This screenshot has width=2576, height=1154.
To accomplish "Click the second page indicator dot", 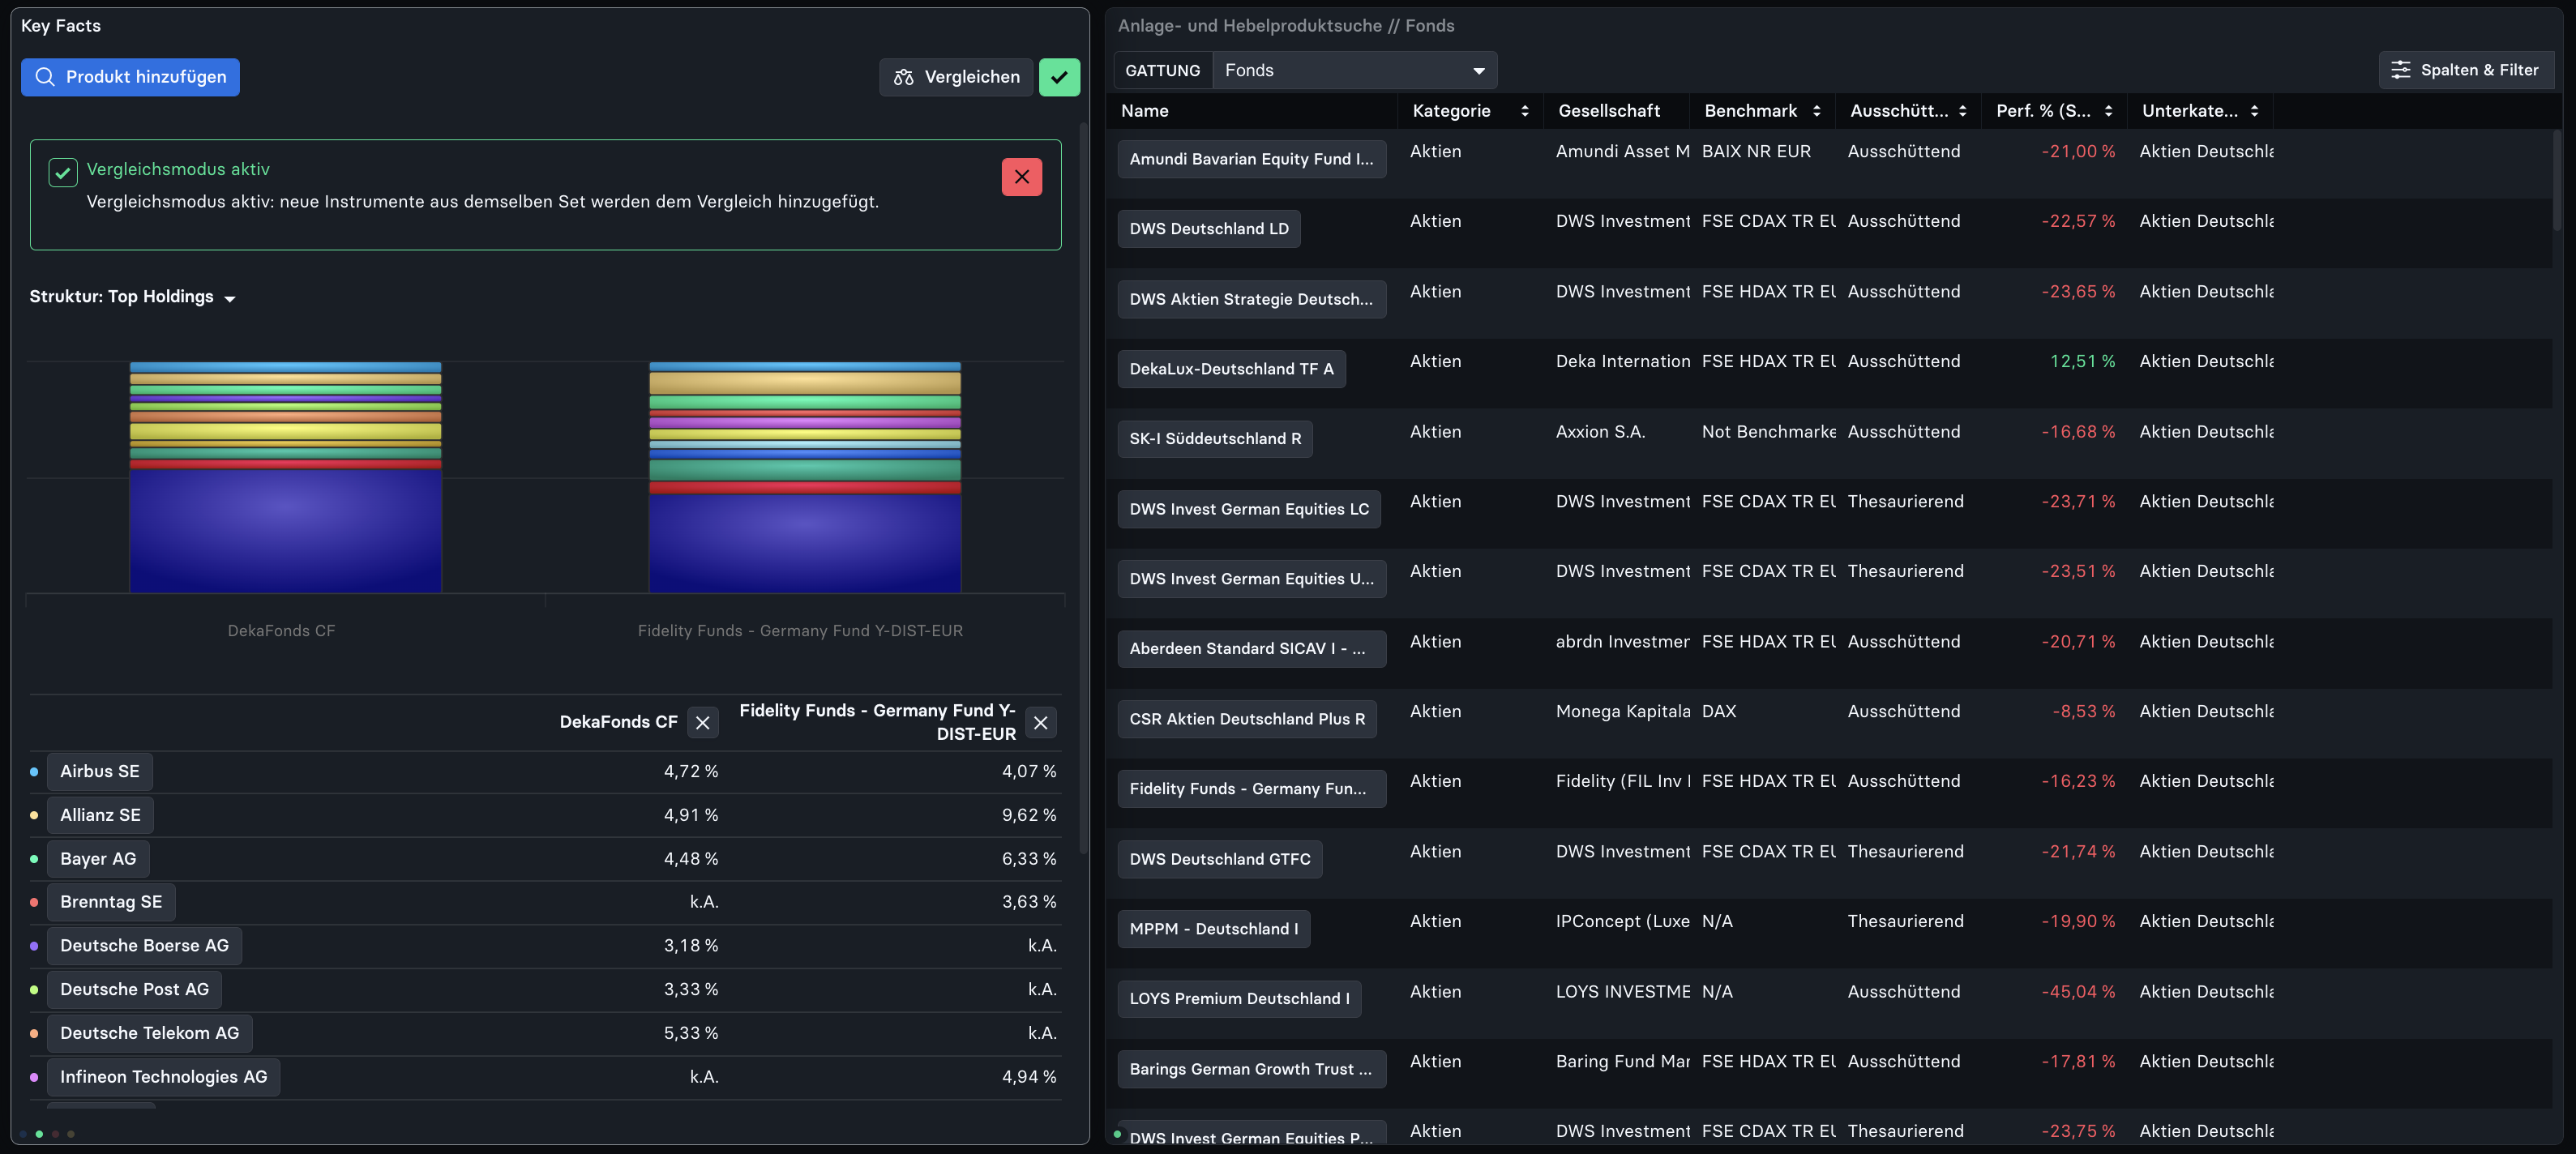I will pyautogui.click(x=39, y=1134).
